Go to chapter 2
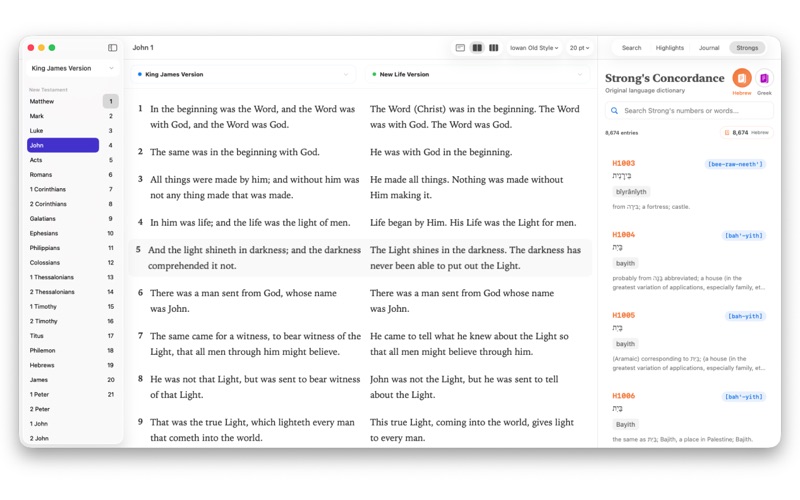Image resolution: width=800 pixels, height=500 pixels. [x=111, y=116]
